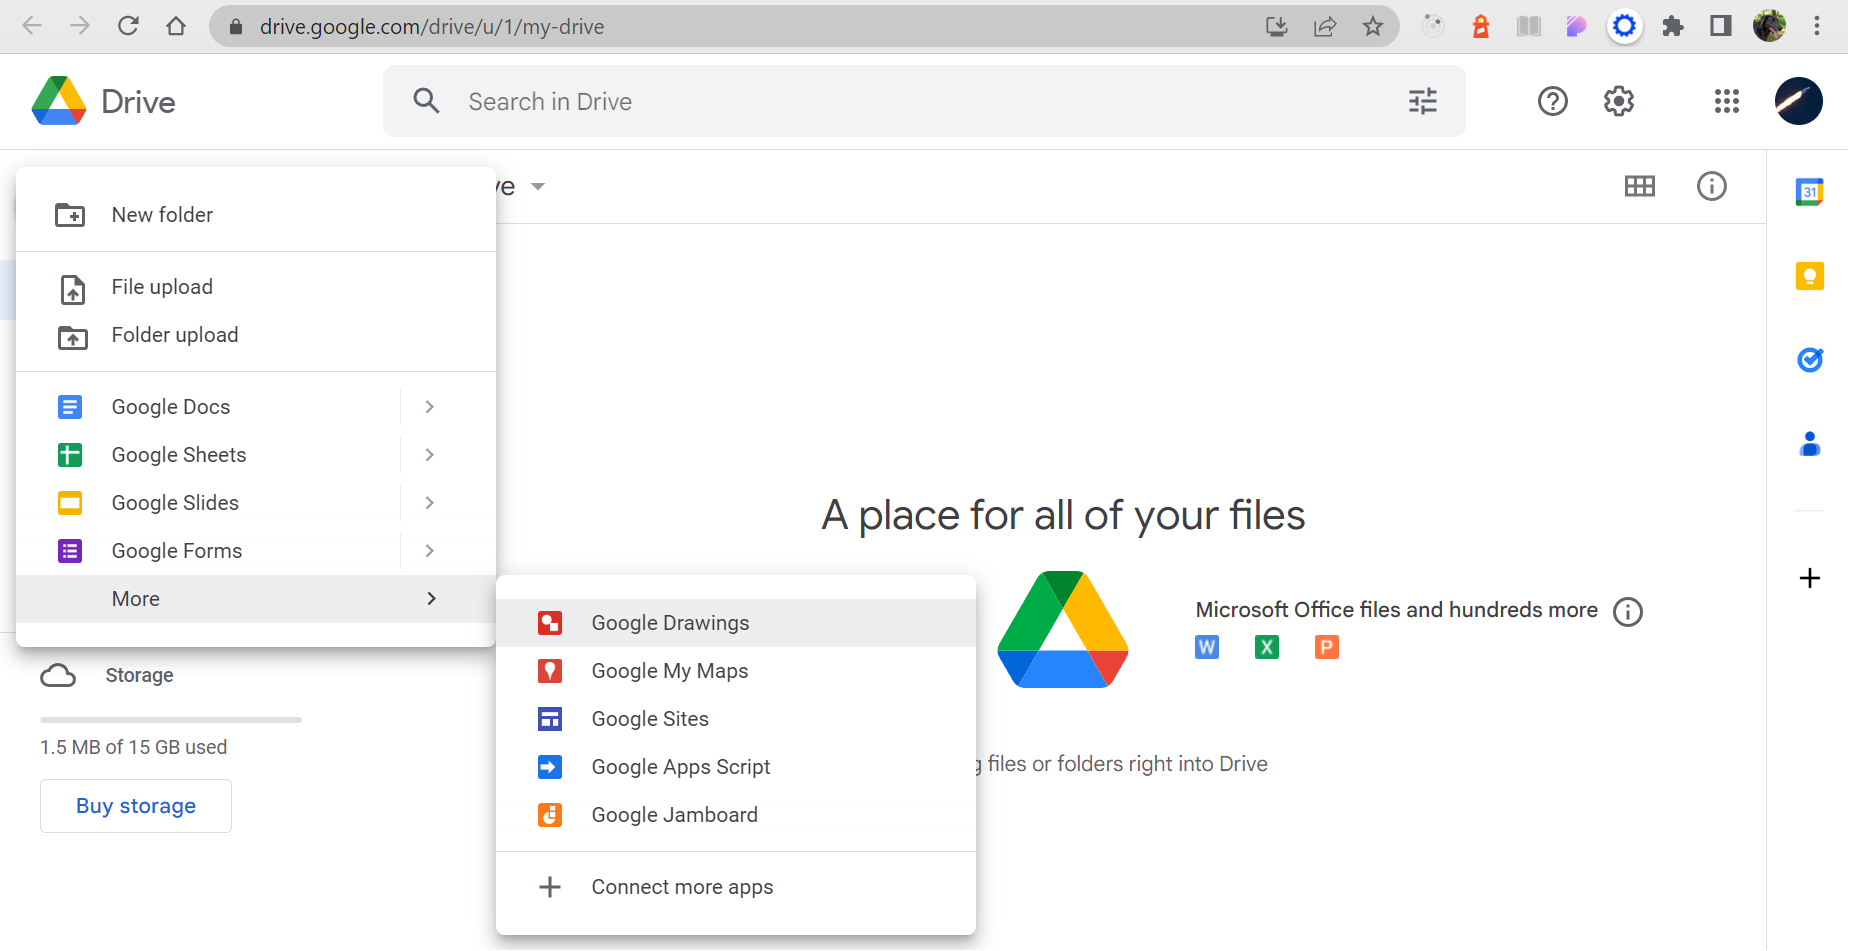Viewport: 1849px width, 951px height.
Task: Click the Storage cloud icon
Action: pyautogui.click(x=58, y=676)
